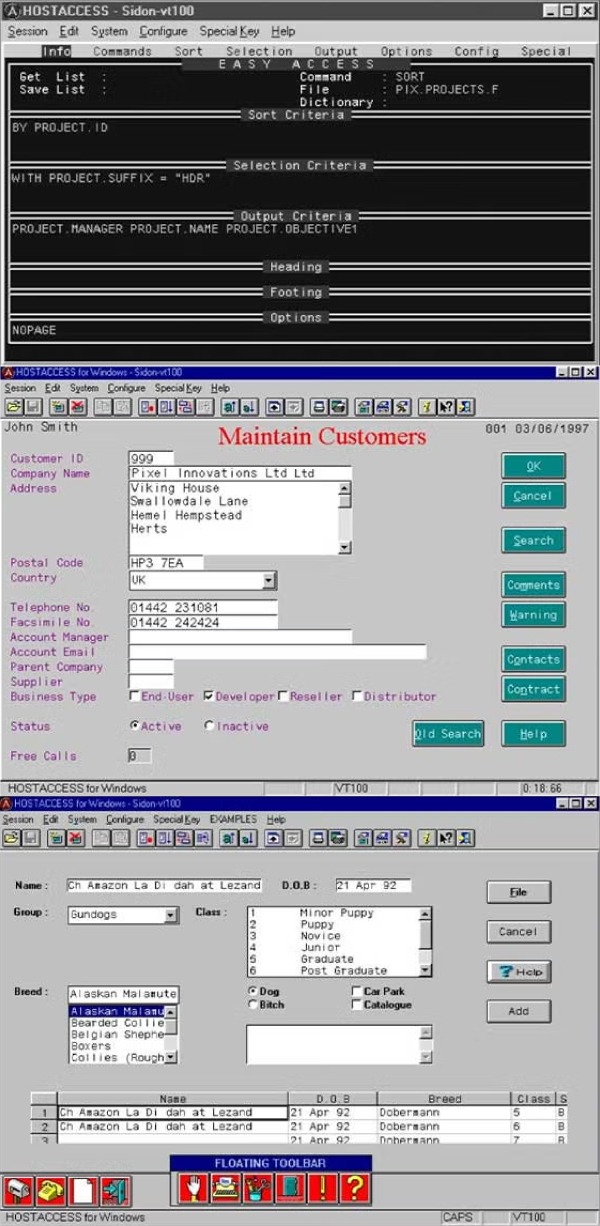
Task: Click the teal door icon in Floating Toolbar
Action: 289,1187
